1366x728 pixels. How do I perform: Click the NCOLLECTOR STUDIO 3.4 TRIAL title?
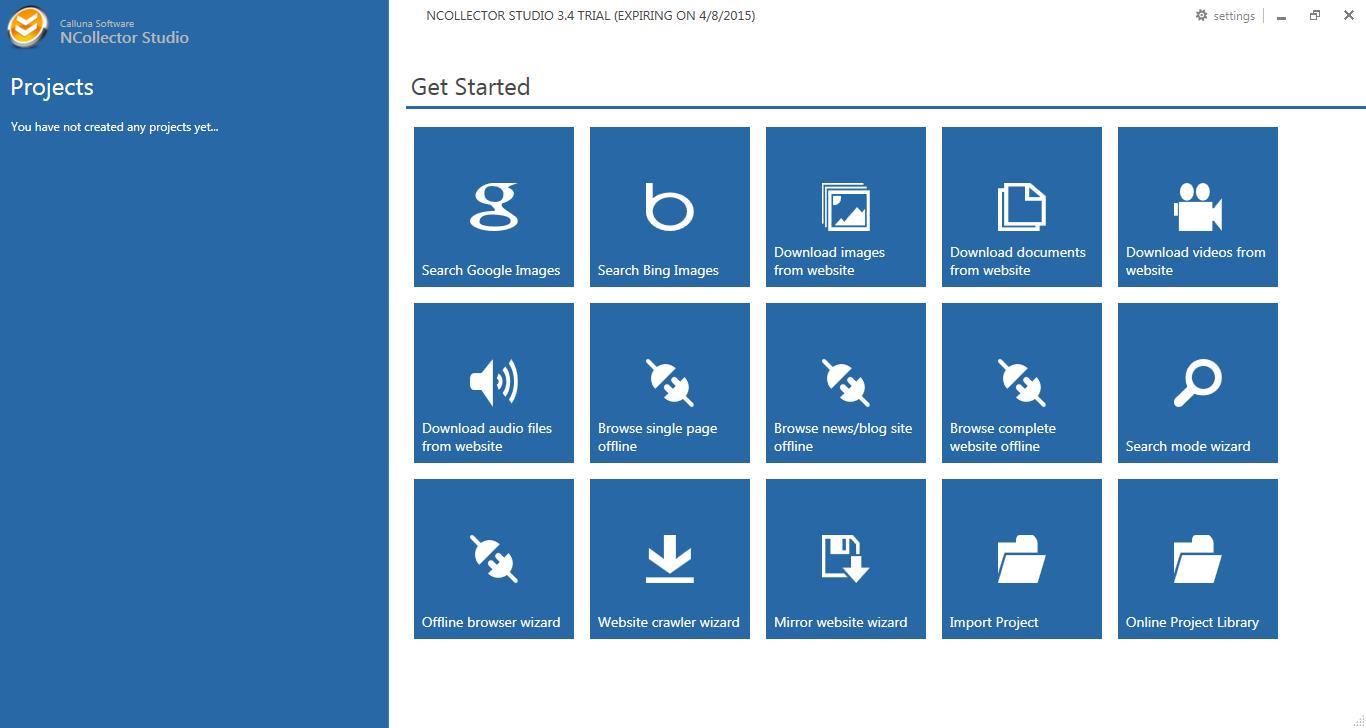(590, 16)
